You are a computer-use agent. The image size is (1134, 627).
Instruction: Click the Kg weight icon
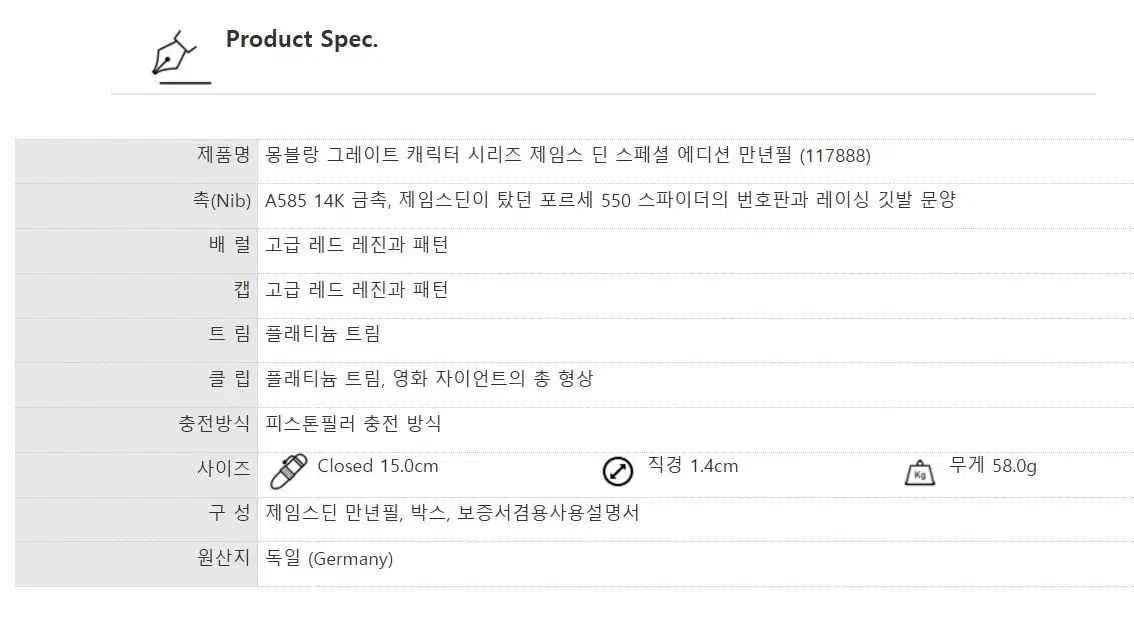point(919,472)
